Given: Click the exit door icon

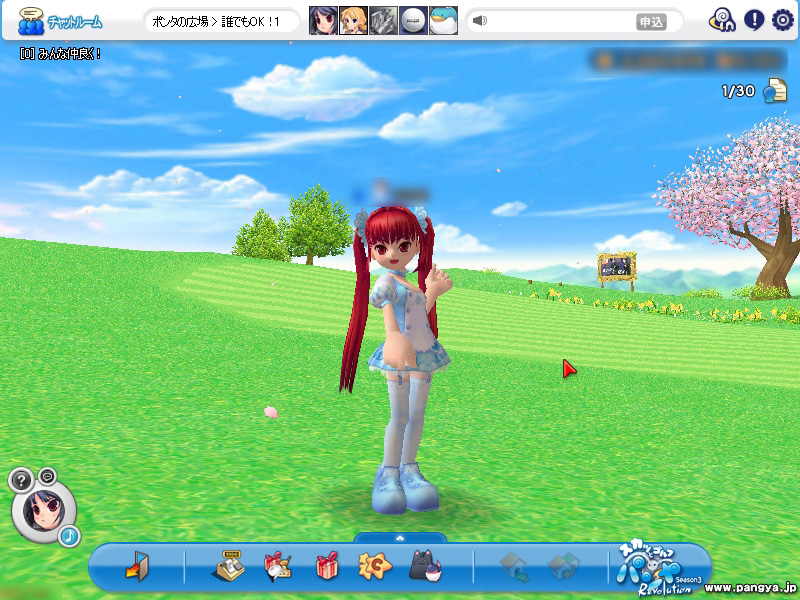Looking at the screenshot, I should [x=137, y=566].
